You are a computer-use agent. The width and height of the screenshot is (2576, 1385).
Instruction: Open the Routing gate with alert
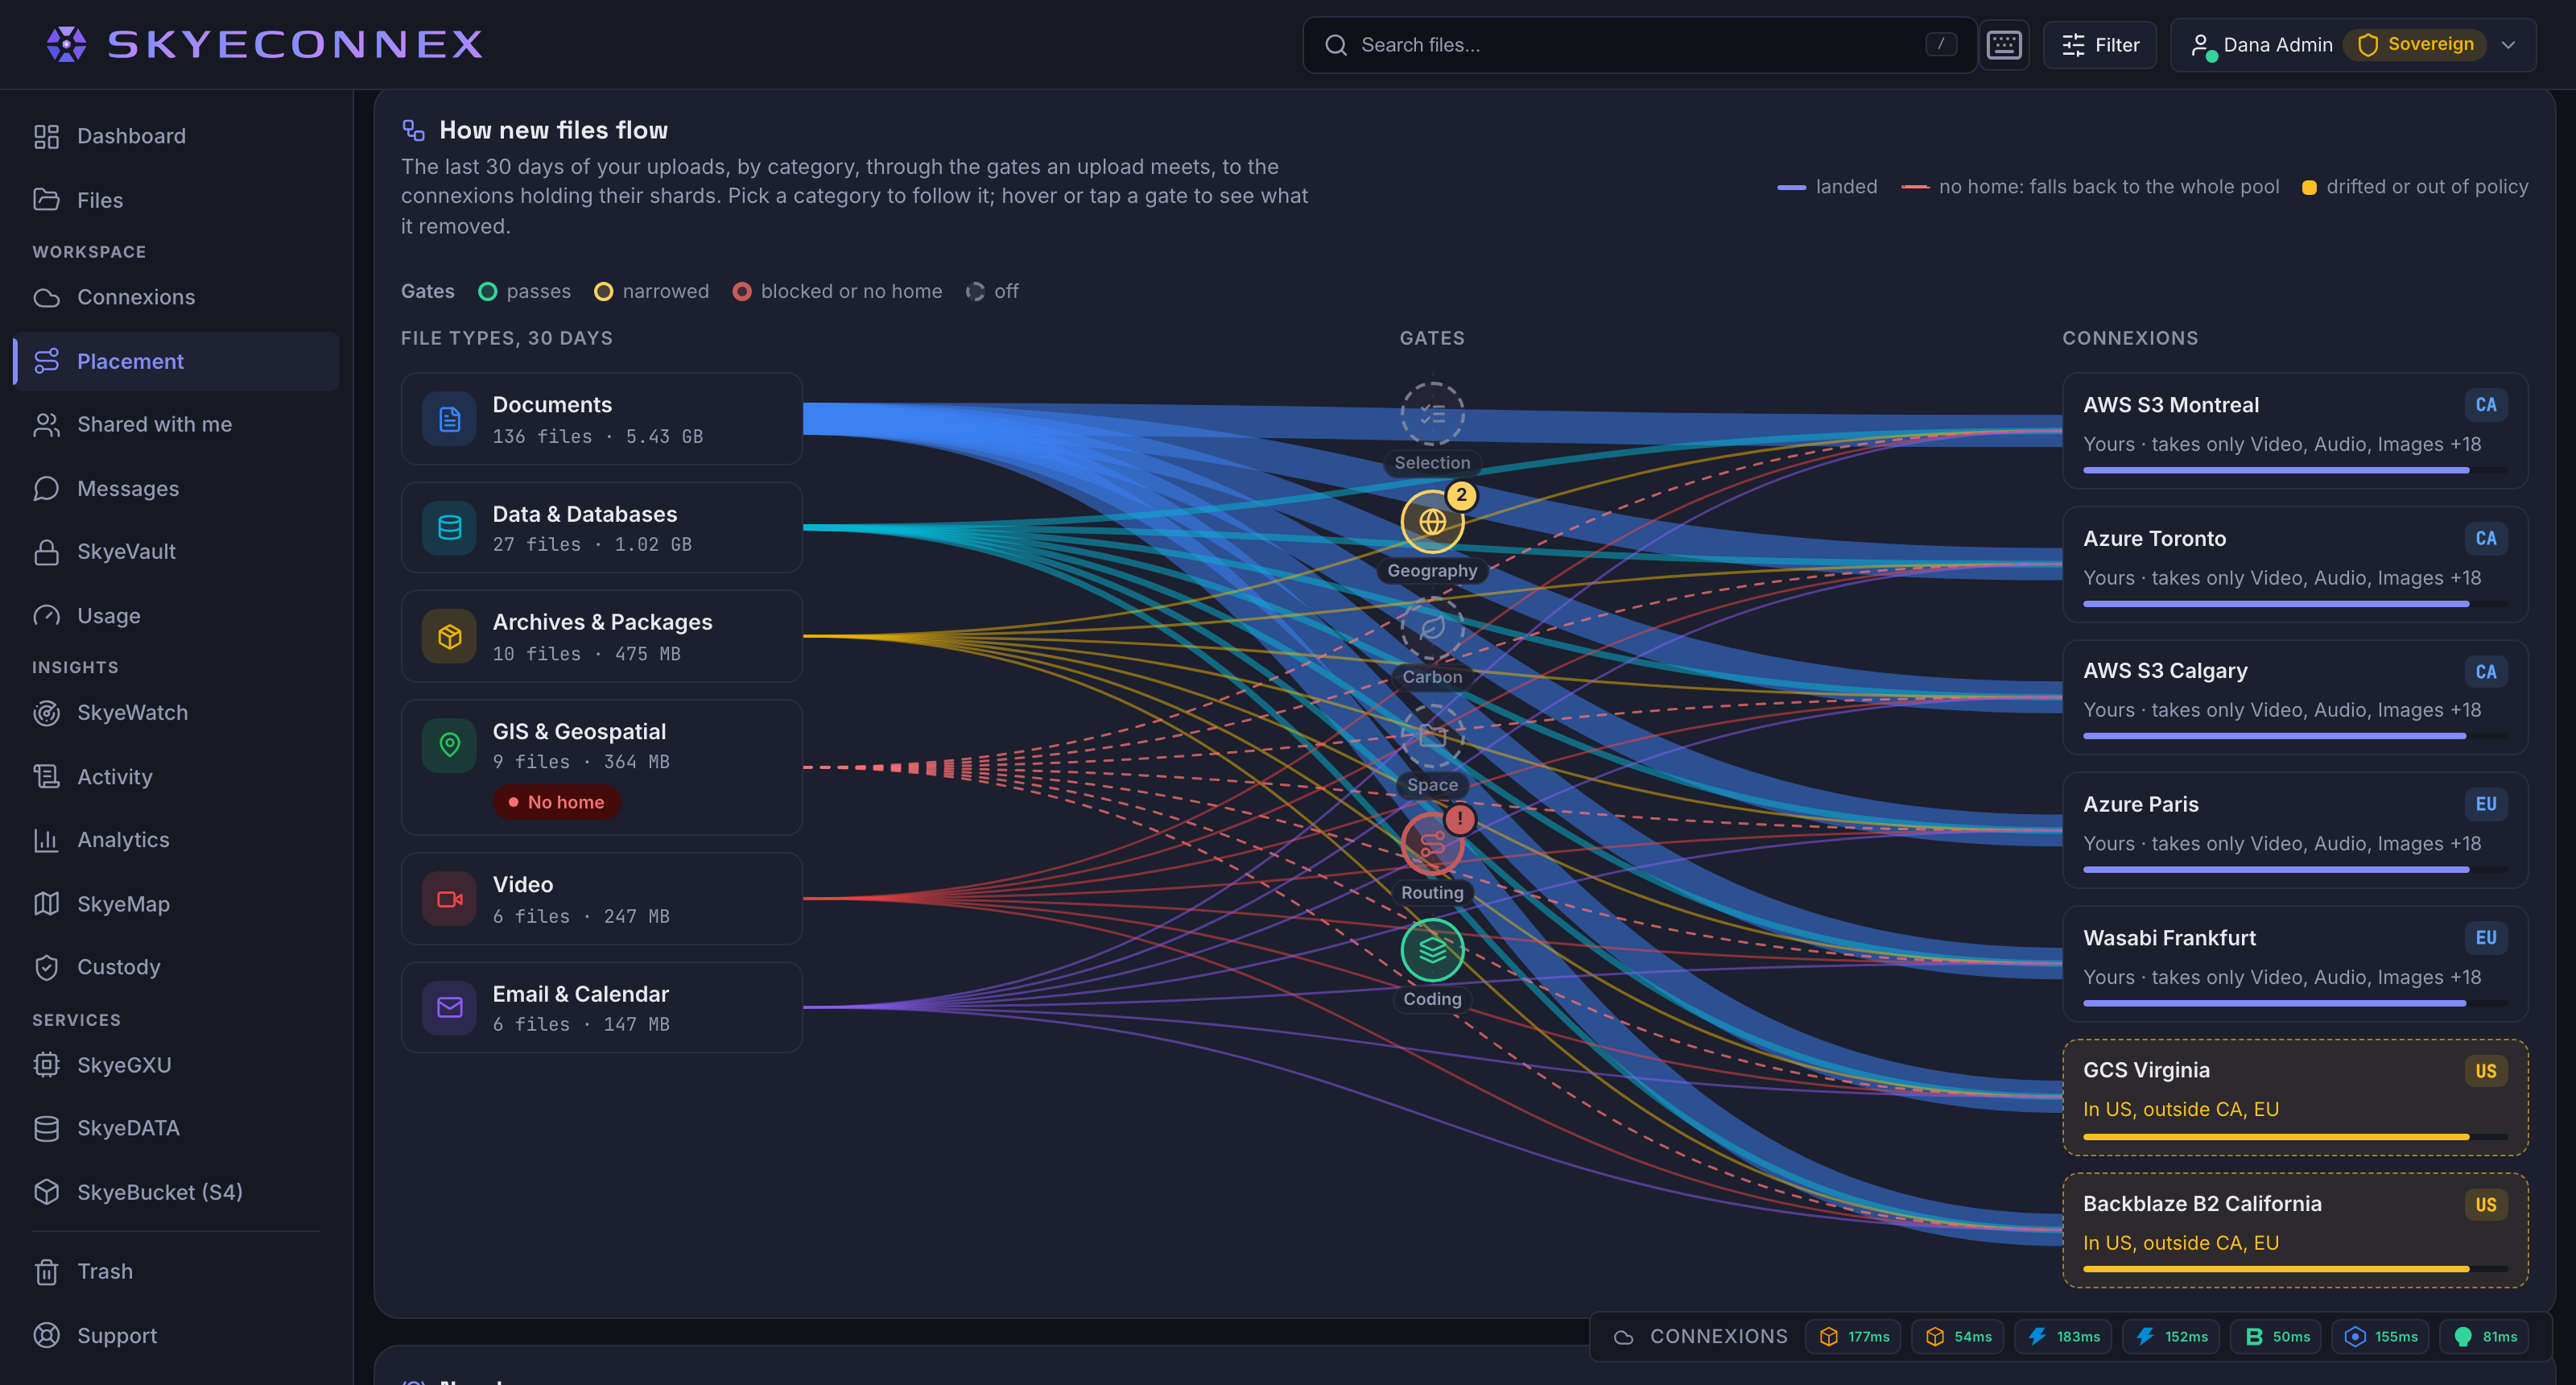1432,844
